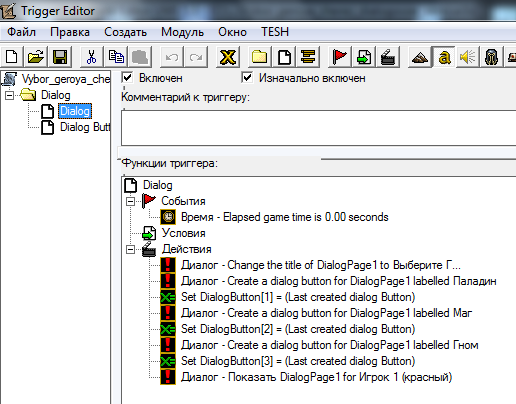Click the icon of the Set DialogButton[2] row
516x404 pixels.
[168, 329]
